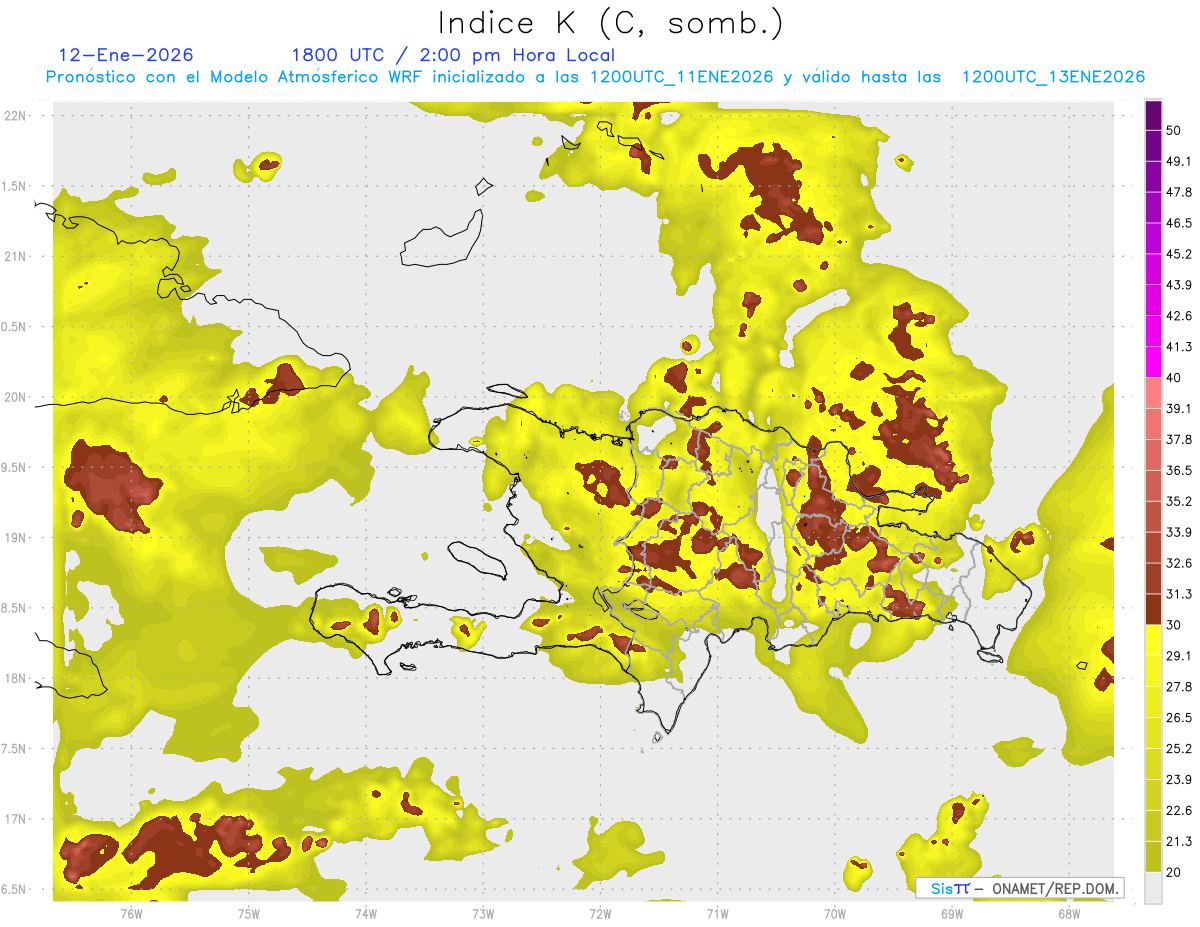Click the "17N" latitude label

[16, 819]
